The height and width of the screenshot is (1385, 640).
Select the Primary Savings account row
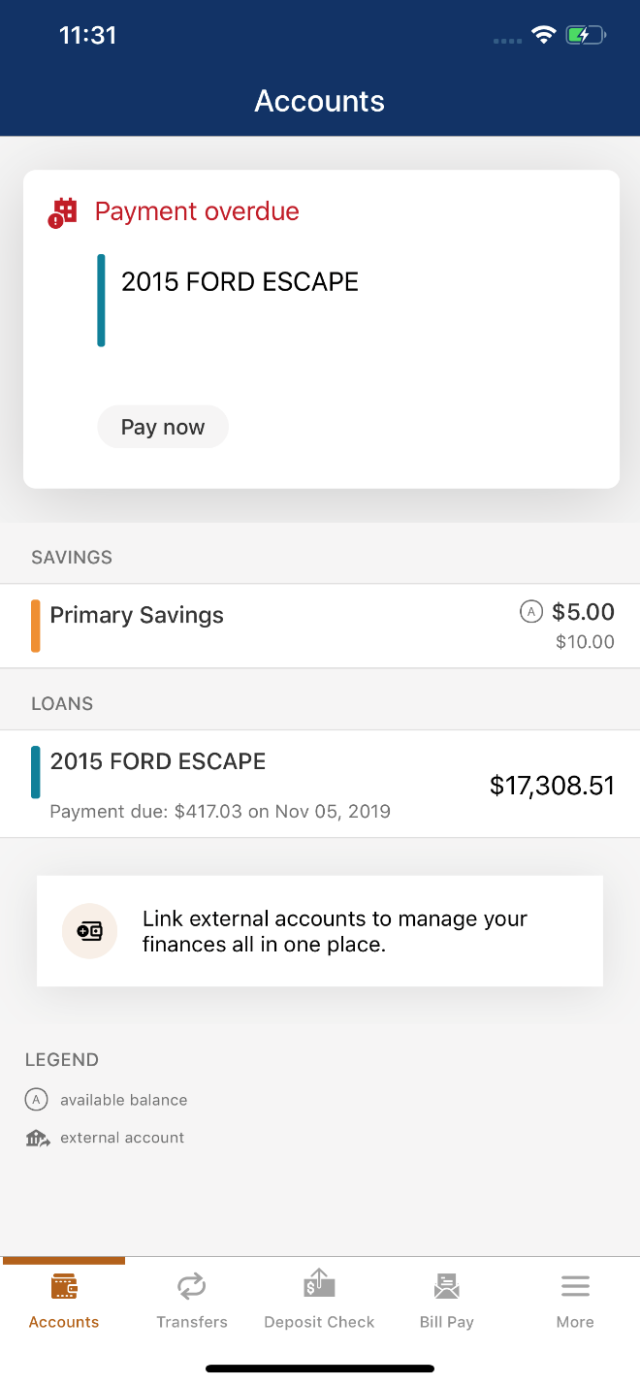click(319, 624)
